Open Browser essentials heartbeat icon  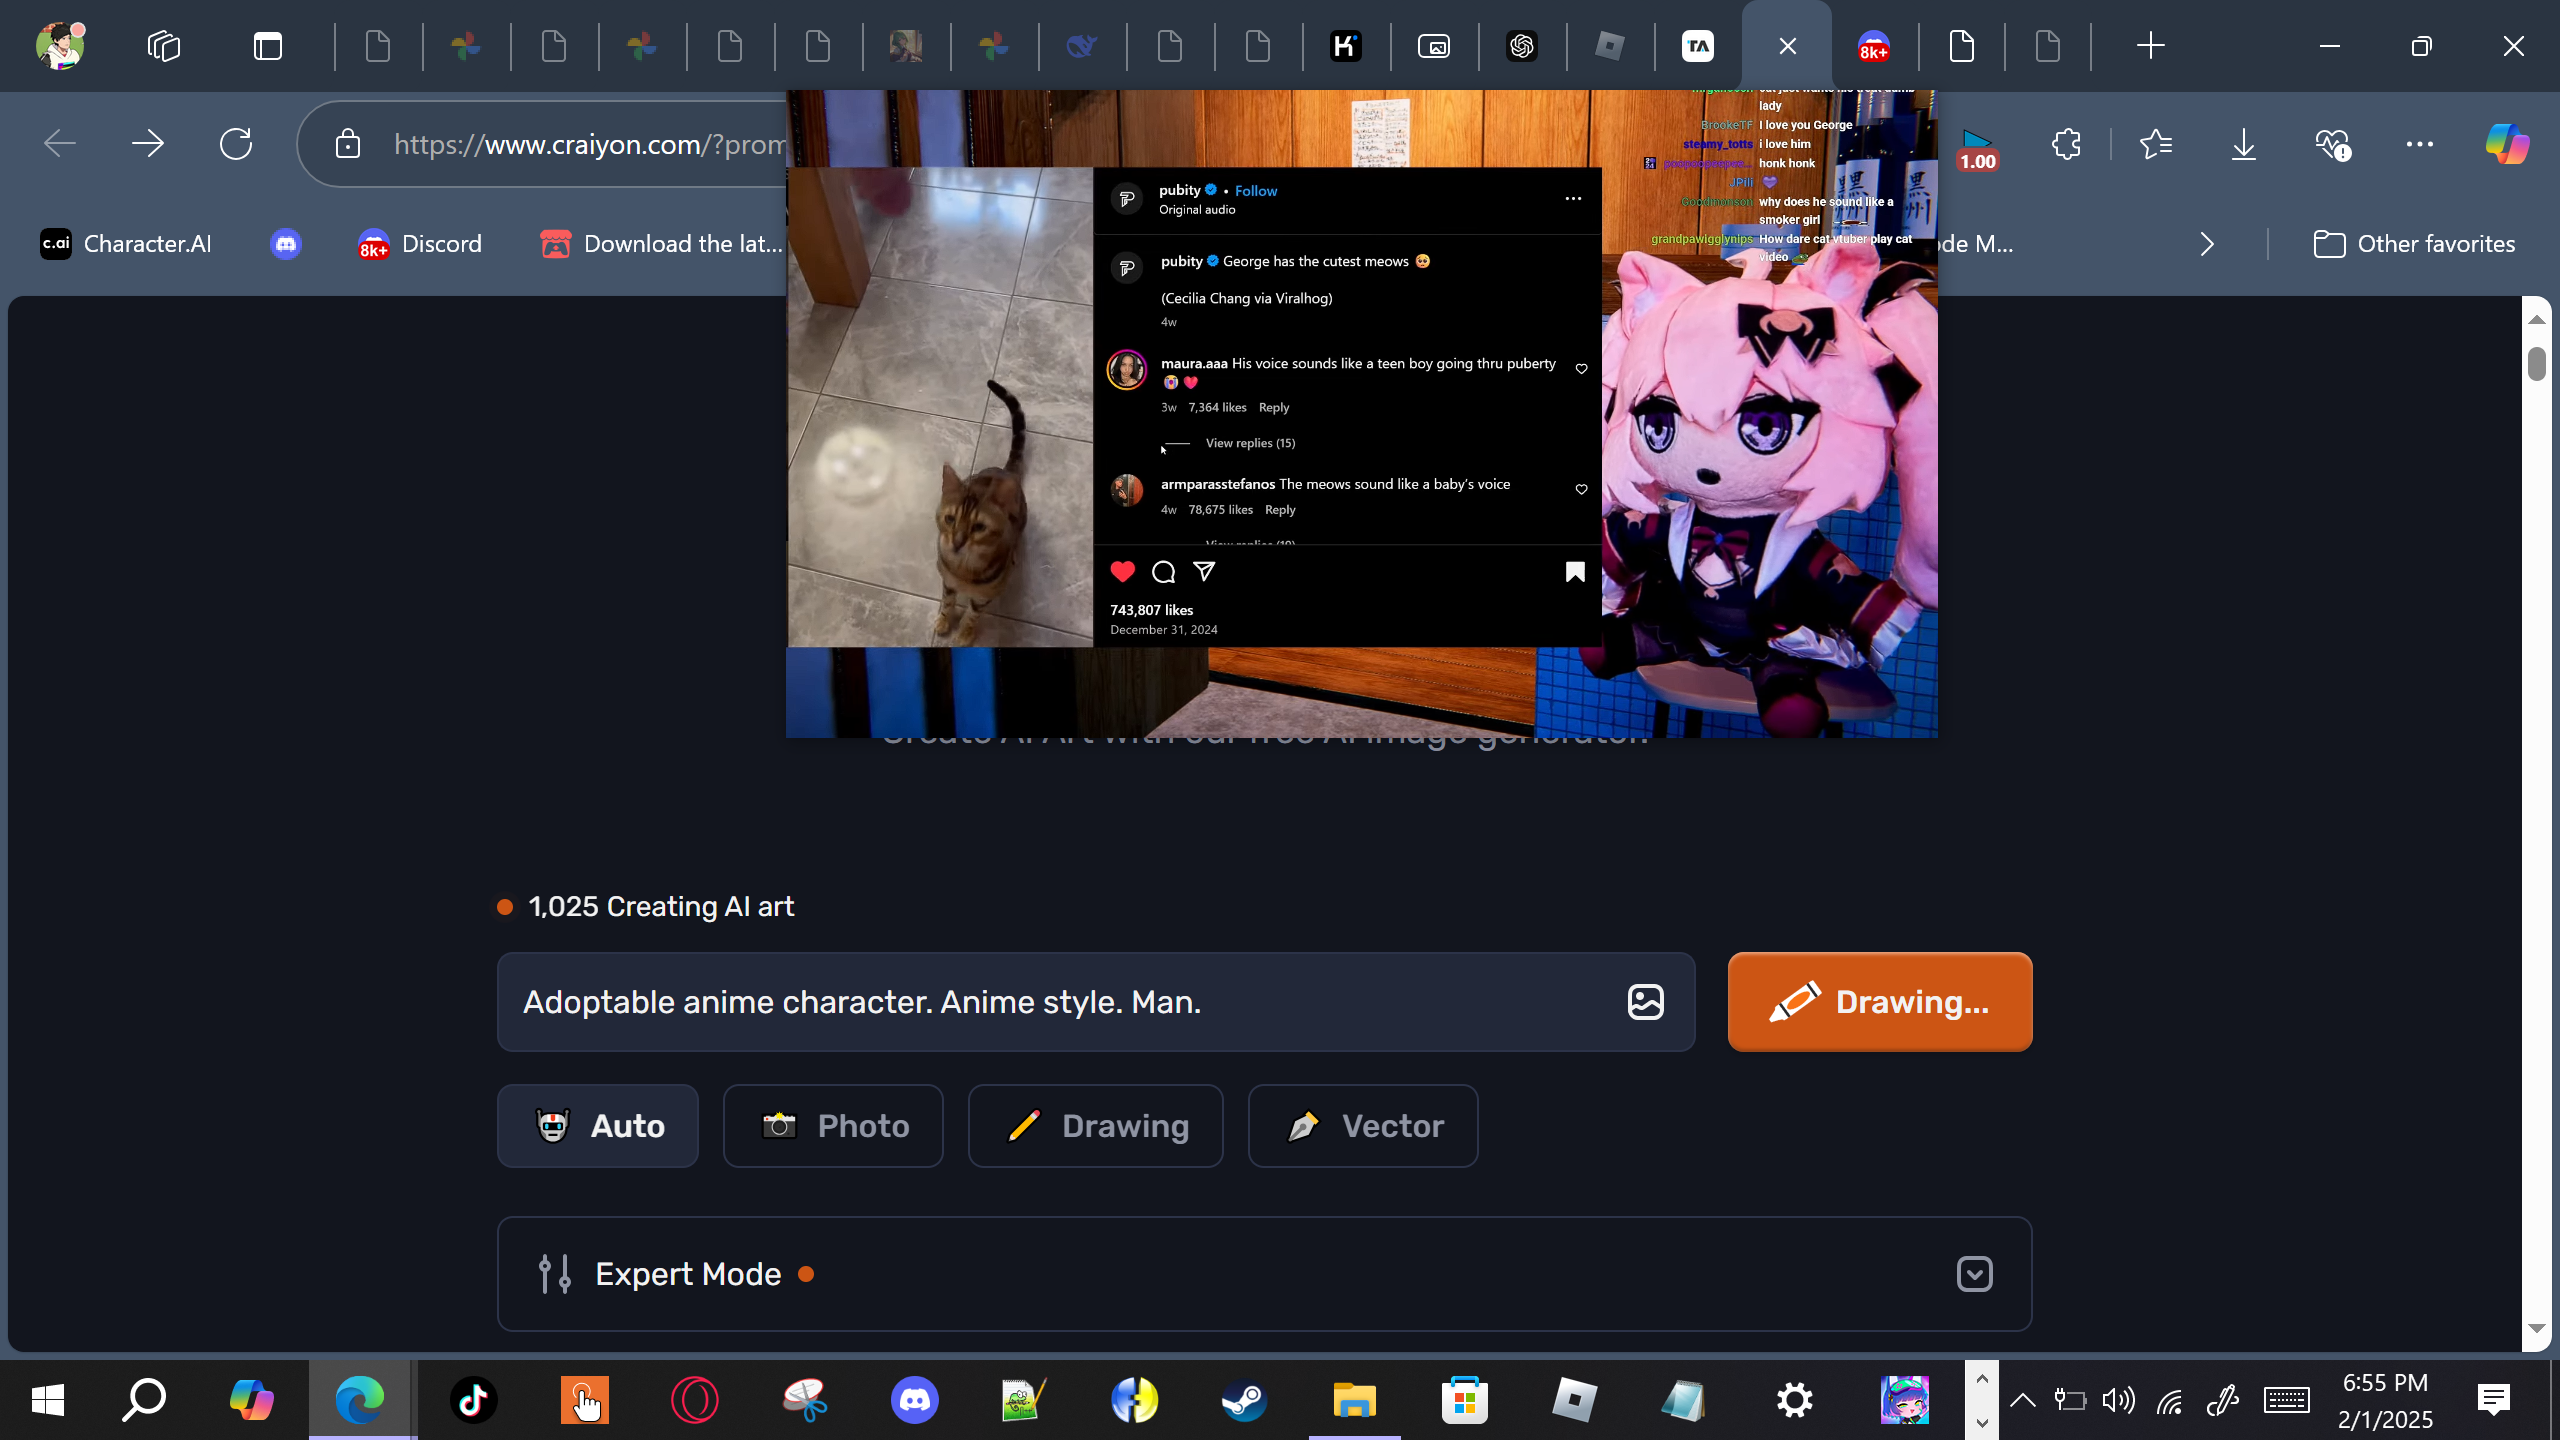click(2332, 145)
